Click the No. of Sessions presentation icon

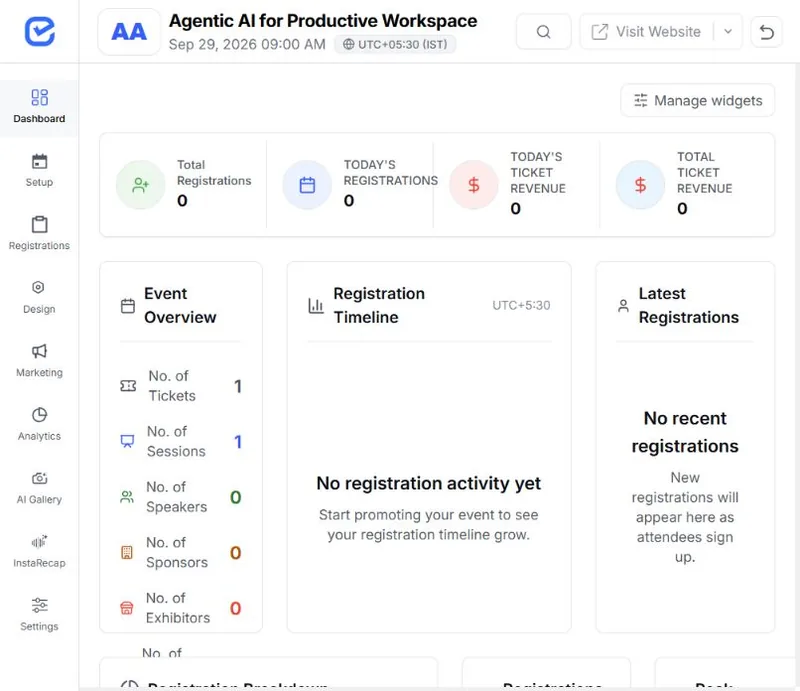[127, 441]
